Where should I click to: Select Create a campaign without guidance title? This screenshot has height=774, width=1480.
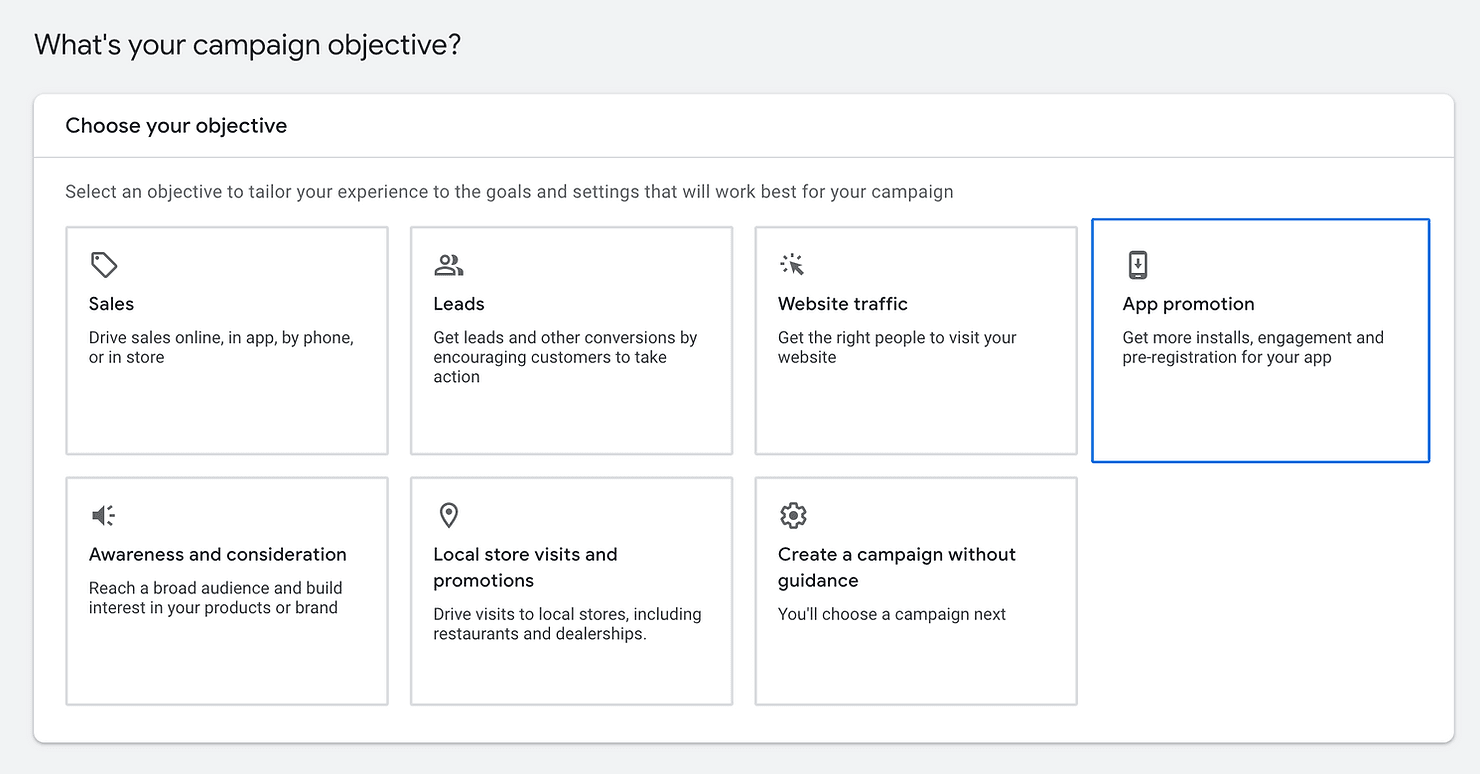tap(896, 567)
